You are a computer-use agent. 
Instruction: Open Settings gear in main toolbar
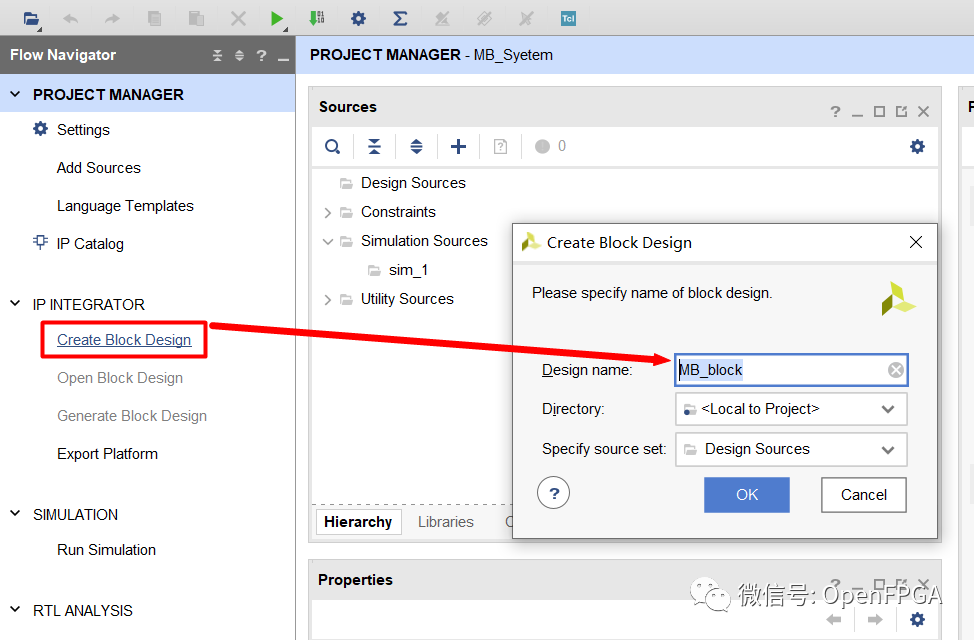pos(358,19)
